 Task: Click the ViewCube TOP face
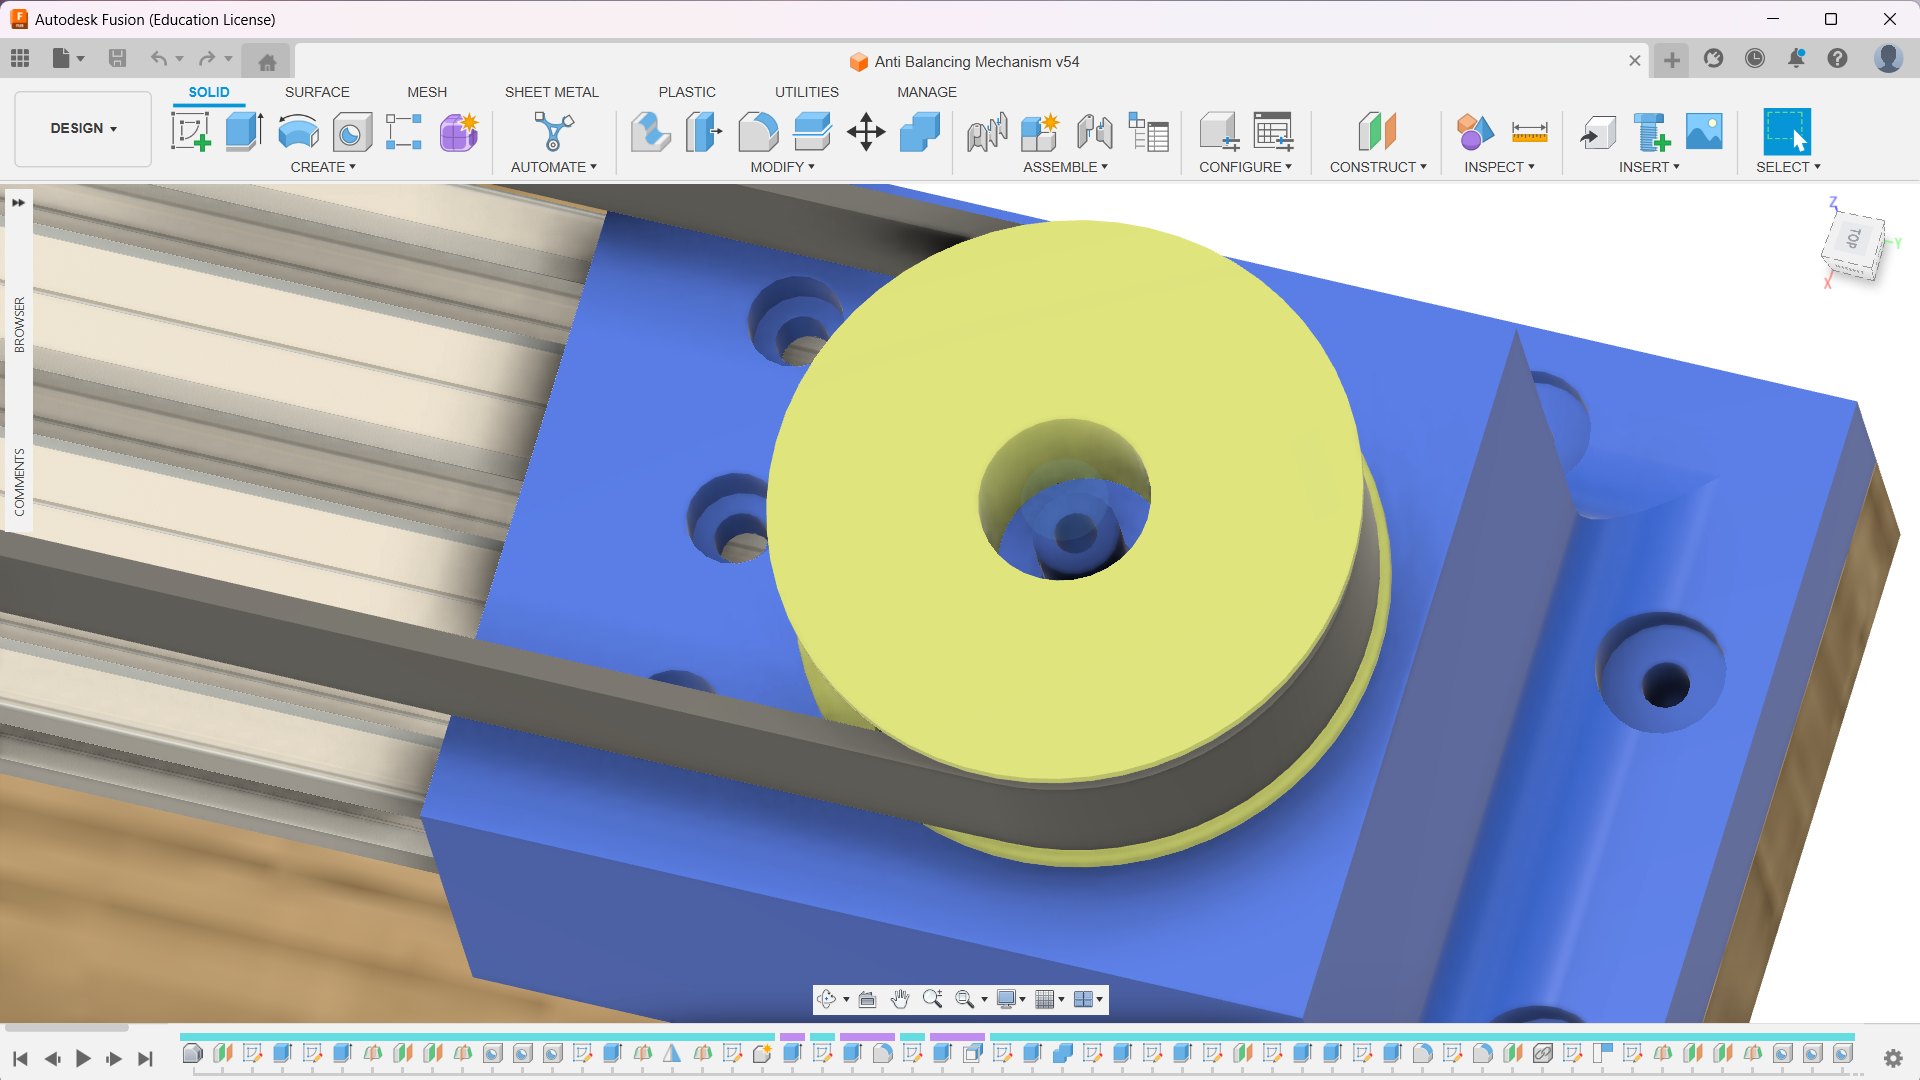pos(1853,240)
